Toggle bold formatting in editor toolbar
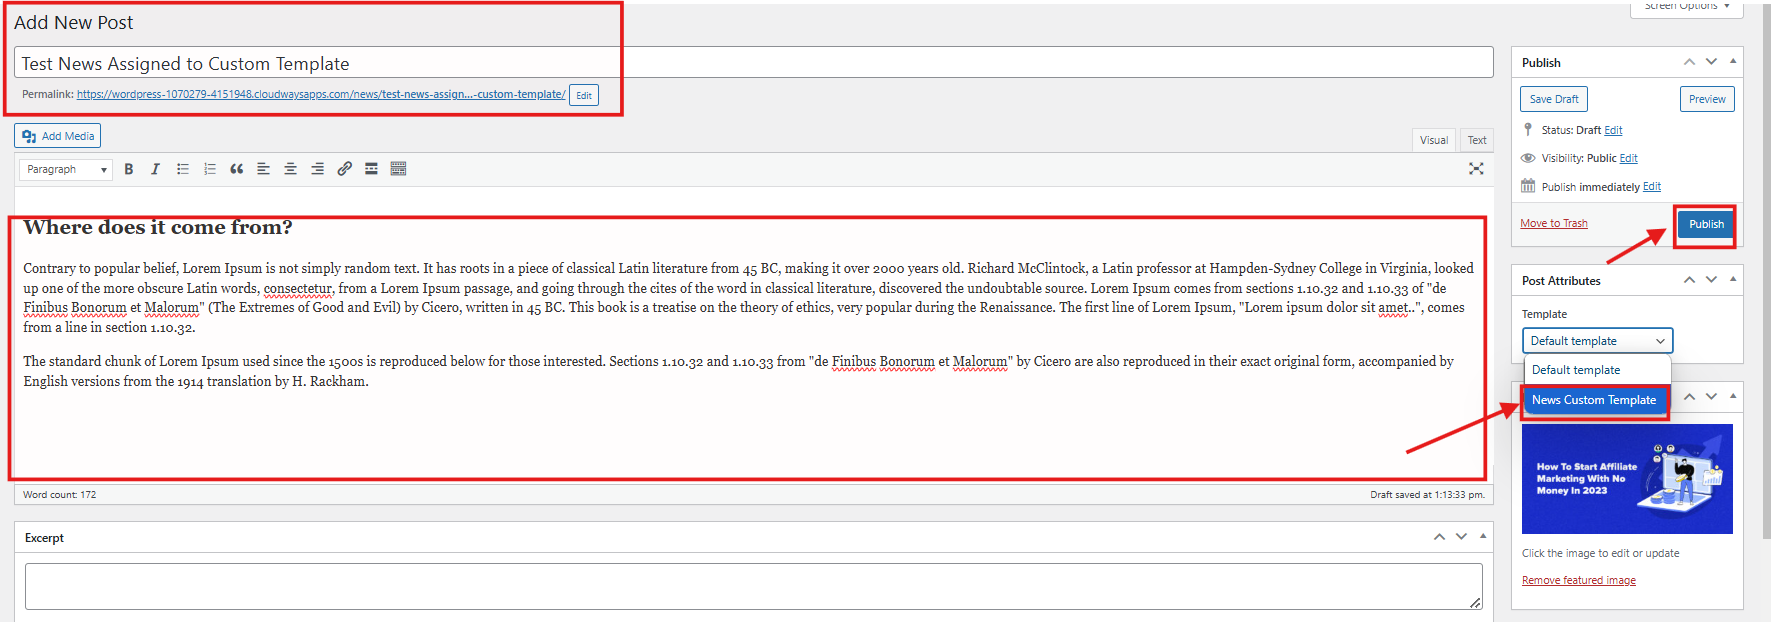Image resolution: width=1771 pixels, height=622 pixels. [129, 169]
